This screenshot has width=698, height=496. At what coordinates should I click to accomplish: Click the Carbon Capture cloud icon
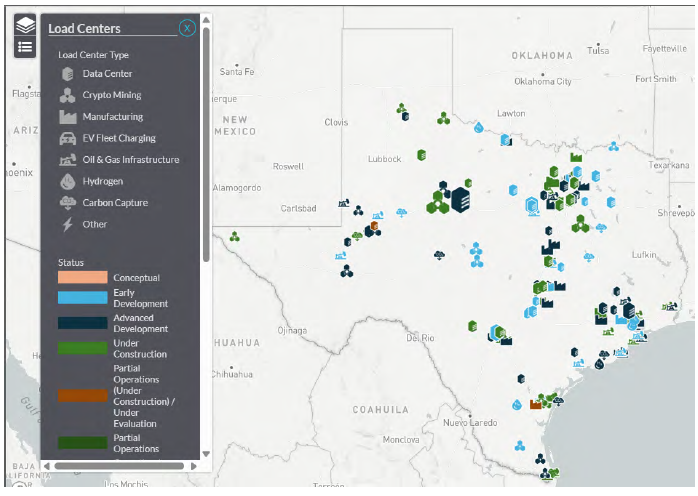point(67,203)
